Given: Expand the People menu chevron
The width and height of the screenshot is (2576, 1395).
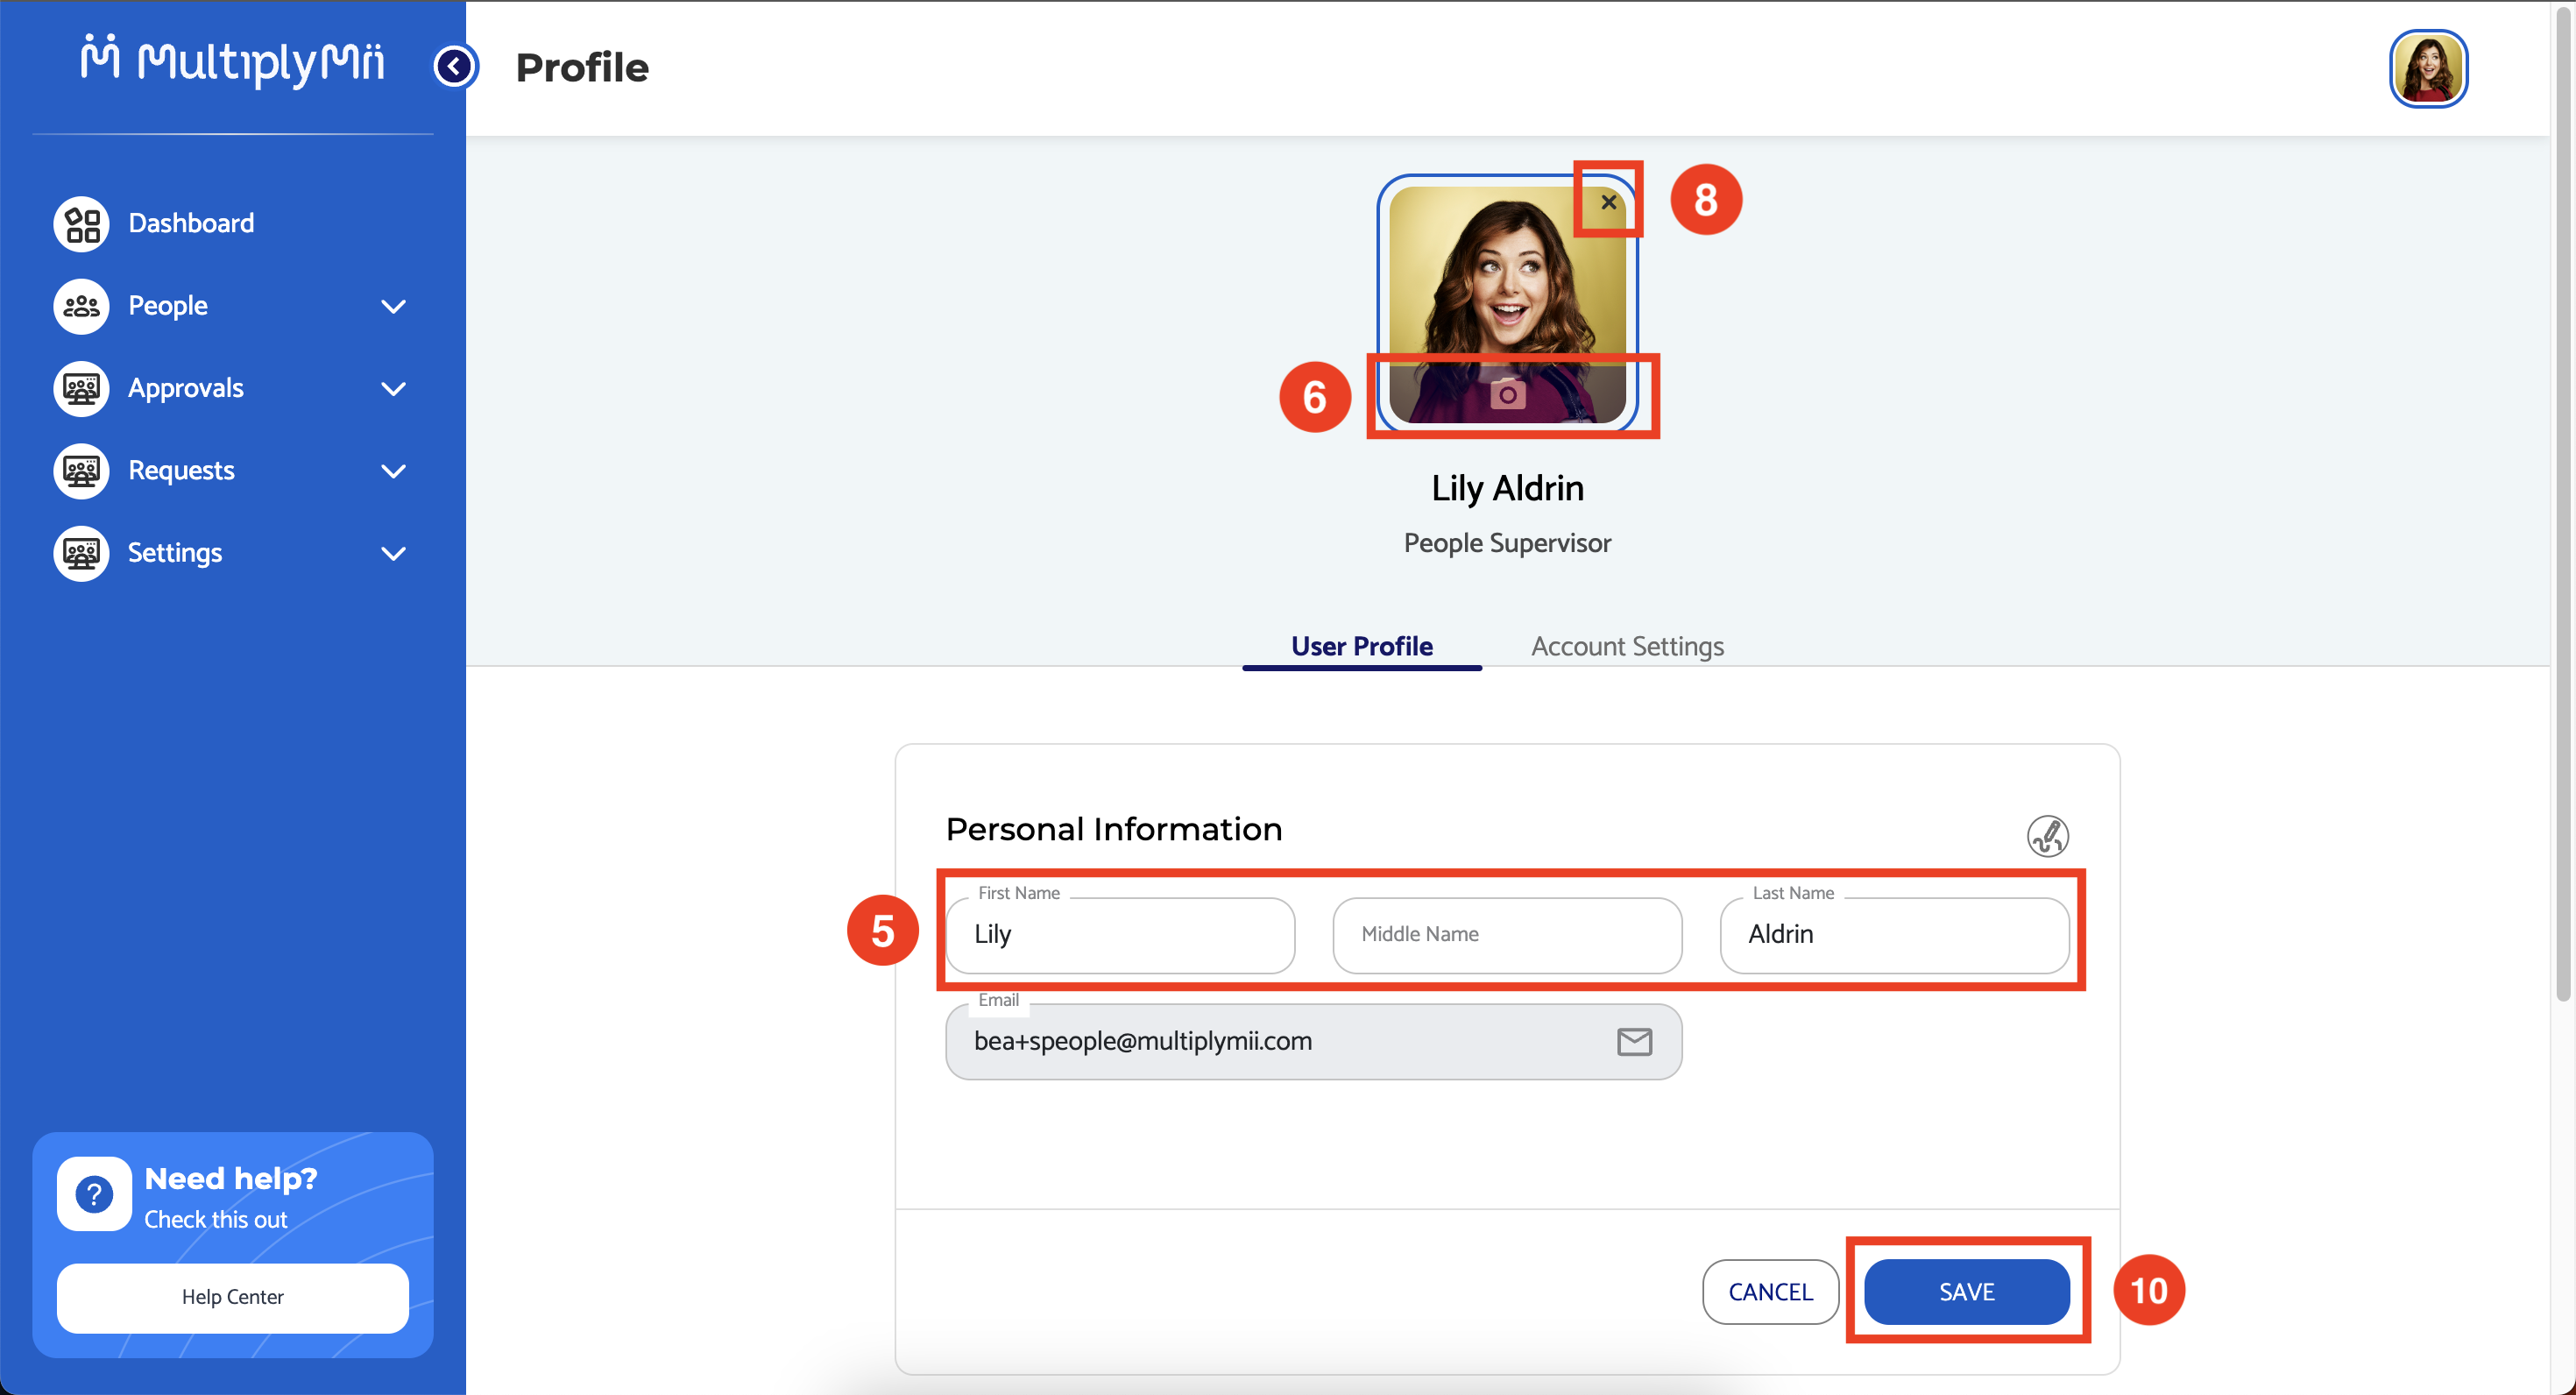Looking at the screenshot, I should 393,306.
